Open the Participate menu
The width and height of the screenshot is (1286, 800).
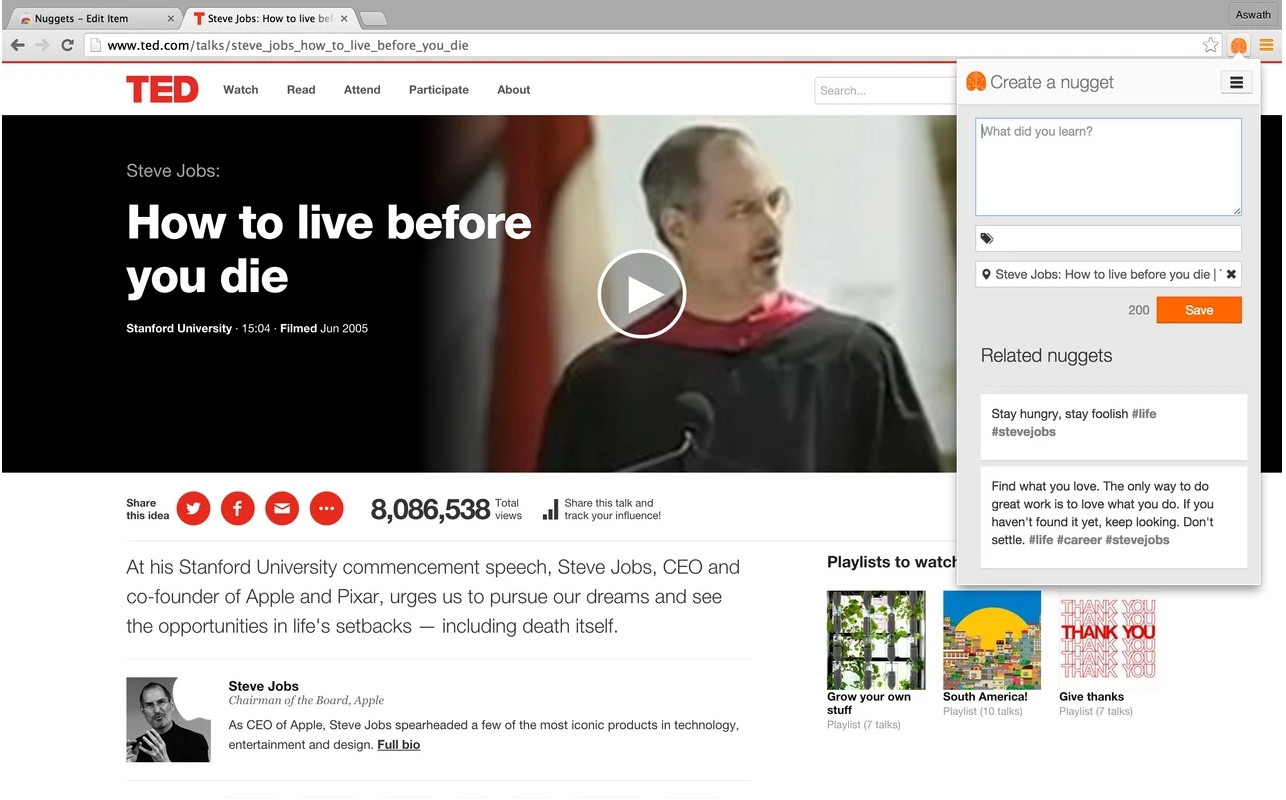[438, 90]
